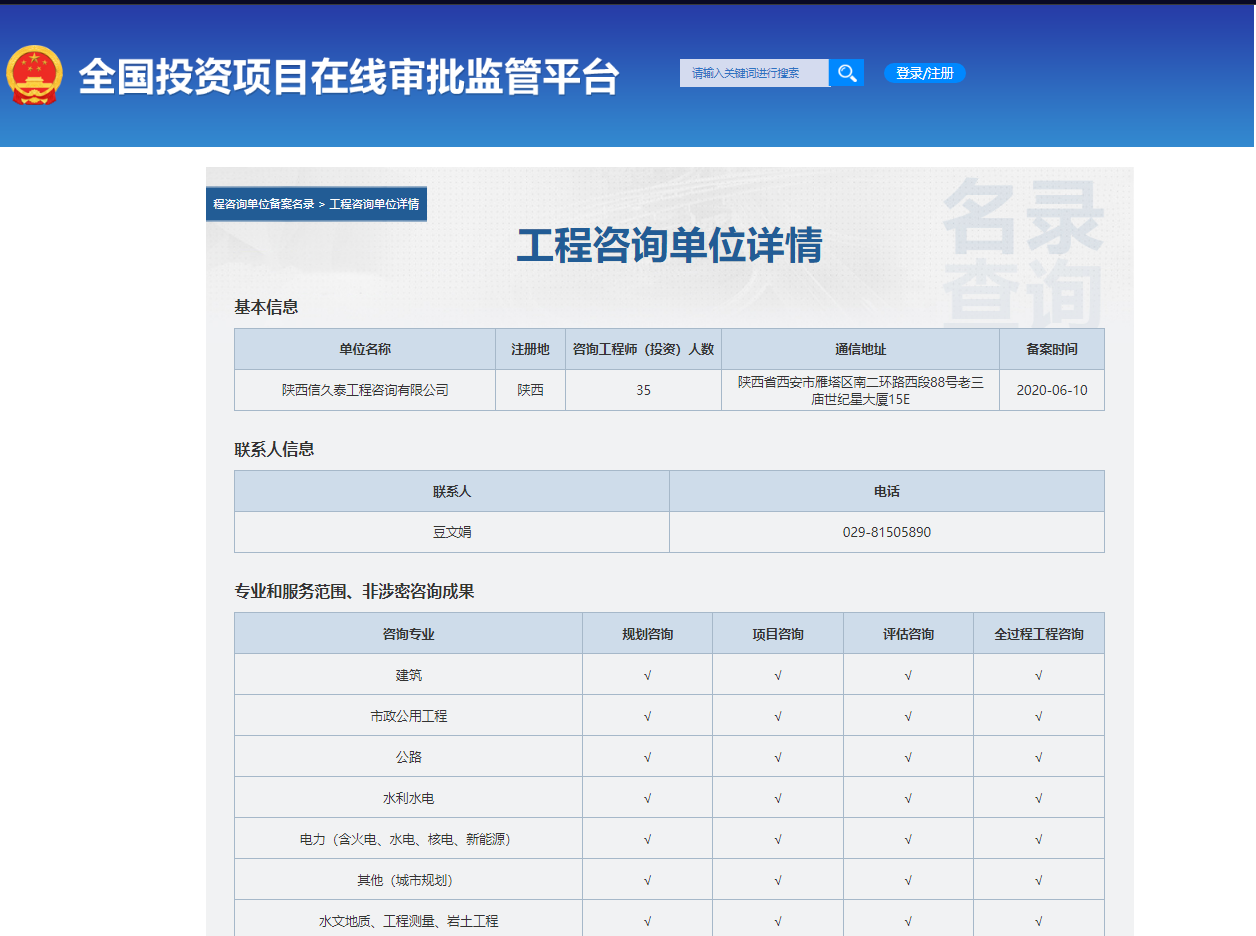Toggle 全过程工程咨询 checkmark for 水利水电
Screen dimensions: 1256x936
point(1038,797)
